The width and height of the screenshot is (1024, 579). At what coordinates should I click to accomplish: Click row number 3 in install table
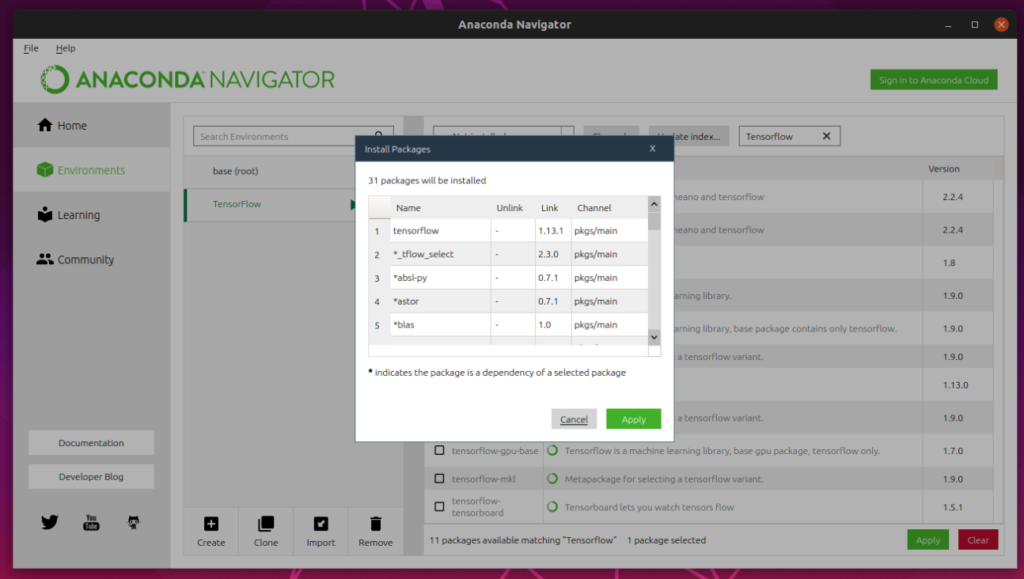[x=377, y=278]
